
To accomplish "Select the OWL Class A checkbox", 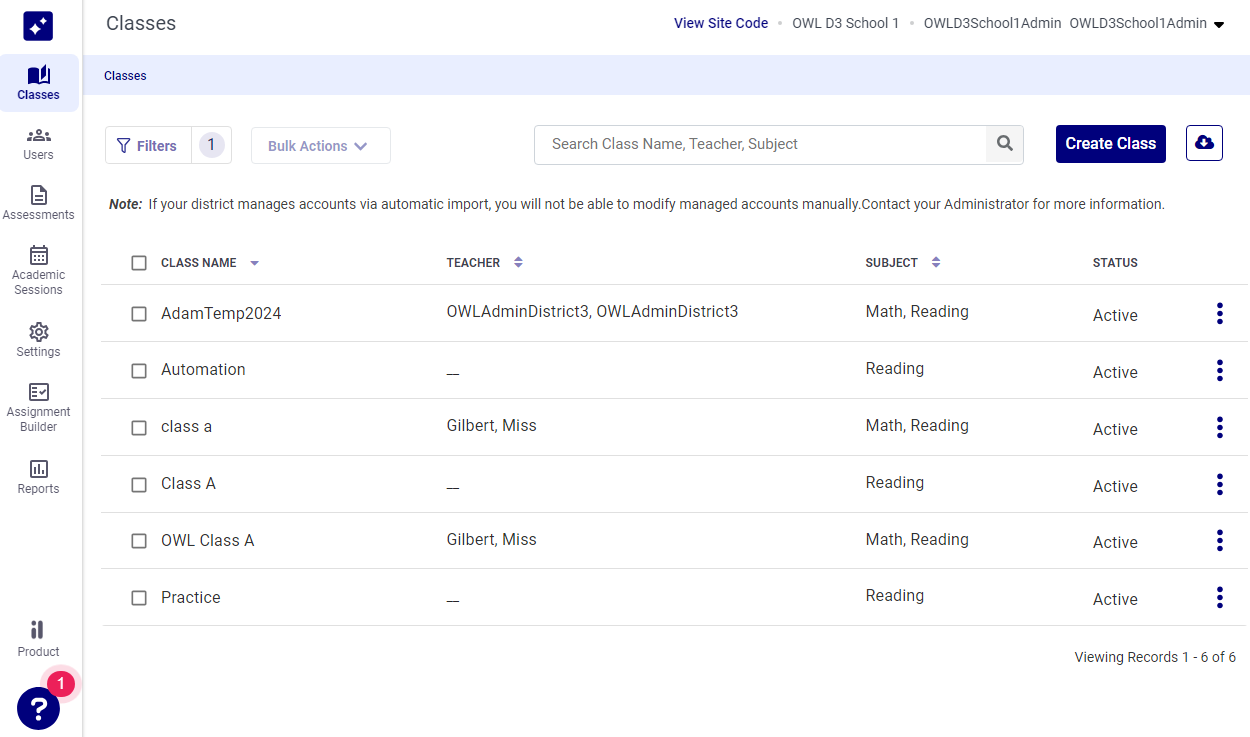I will pyautogui.click(x=139, y=541).
